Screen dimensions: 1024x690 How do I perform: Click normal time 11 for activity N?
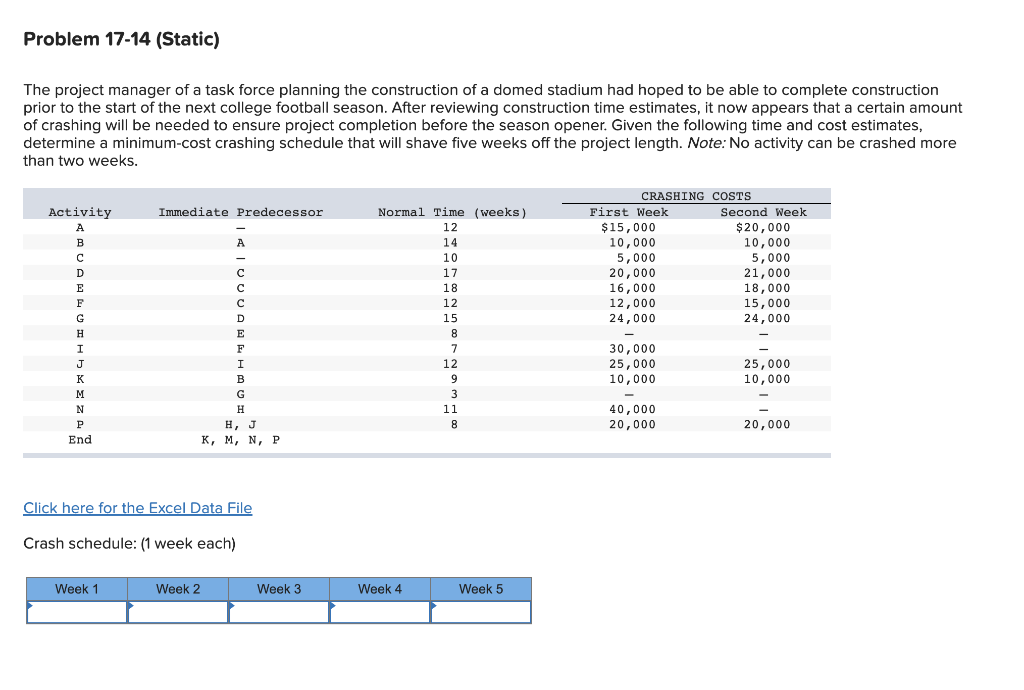[x=450, y=409]
